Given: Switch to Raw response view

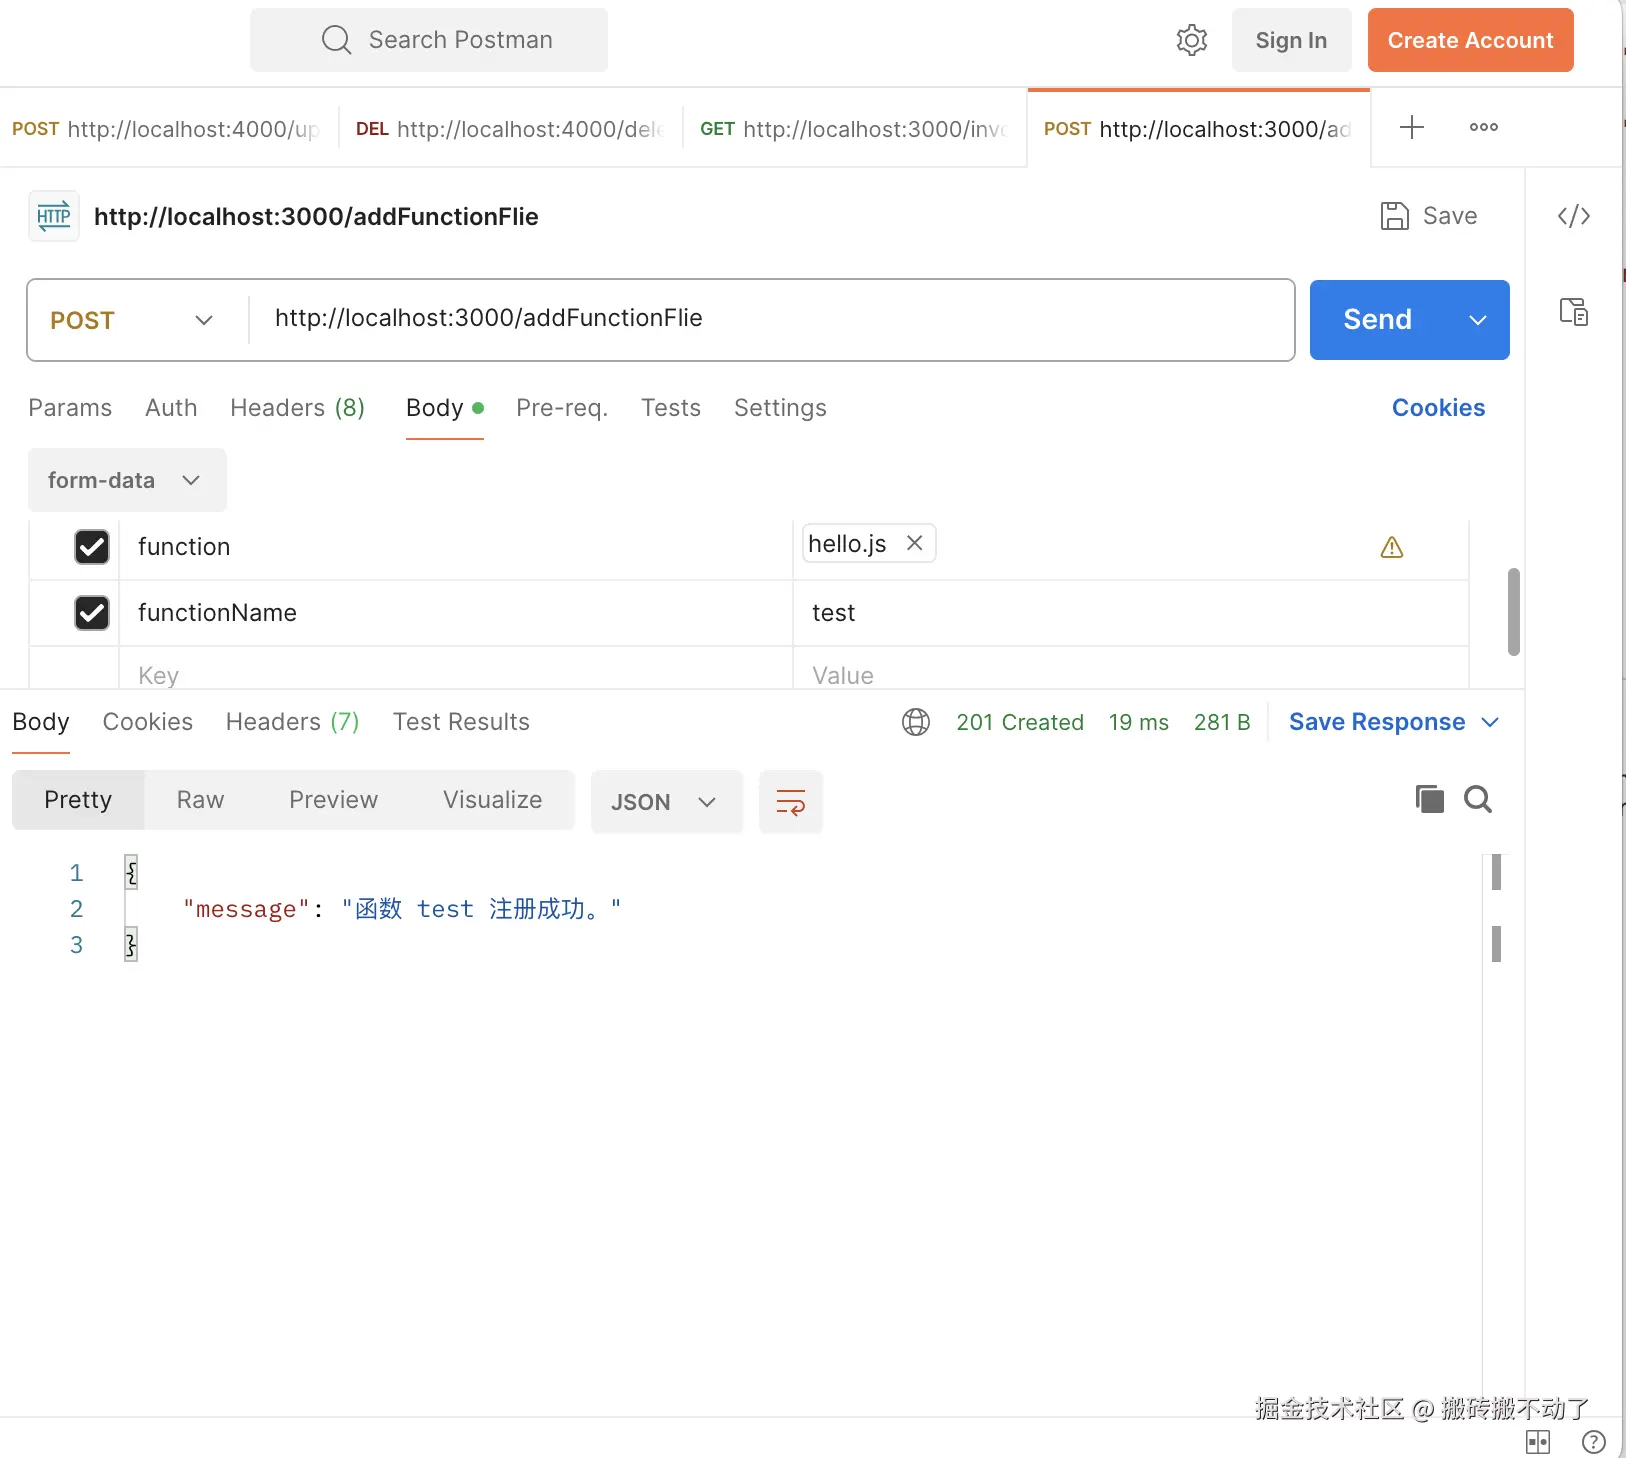Looking at the screenshot, I should click(200, 800).
